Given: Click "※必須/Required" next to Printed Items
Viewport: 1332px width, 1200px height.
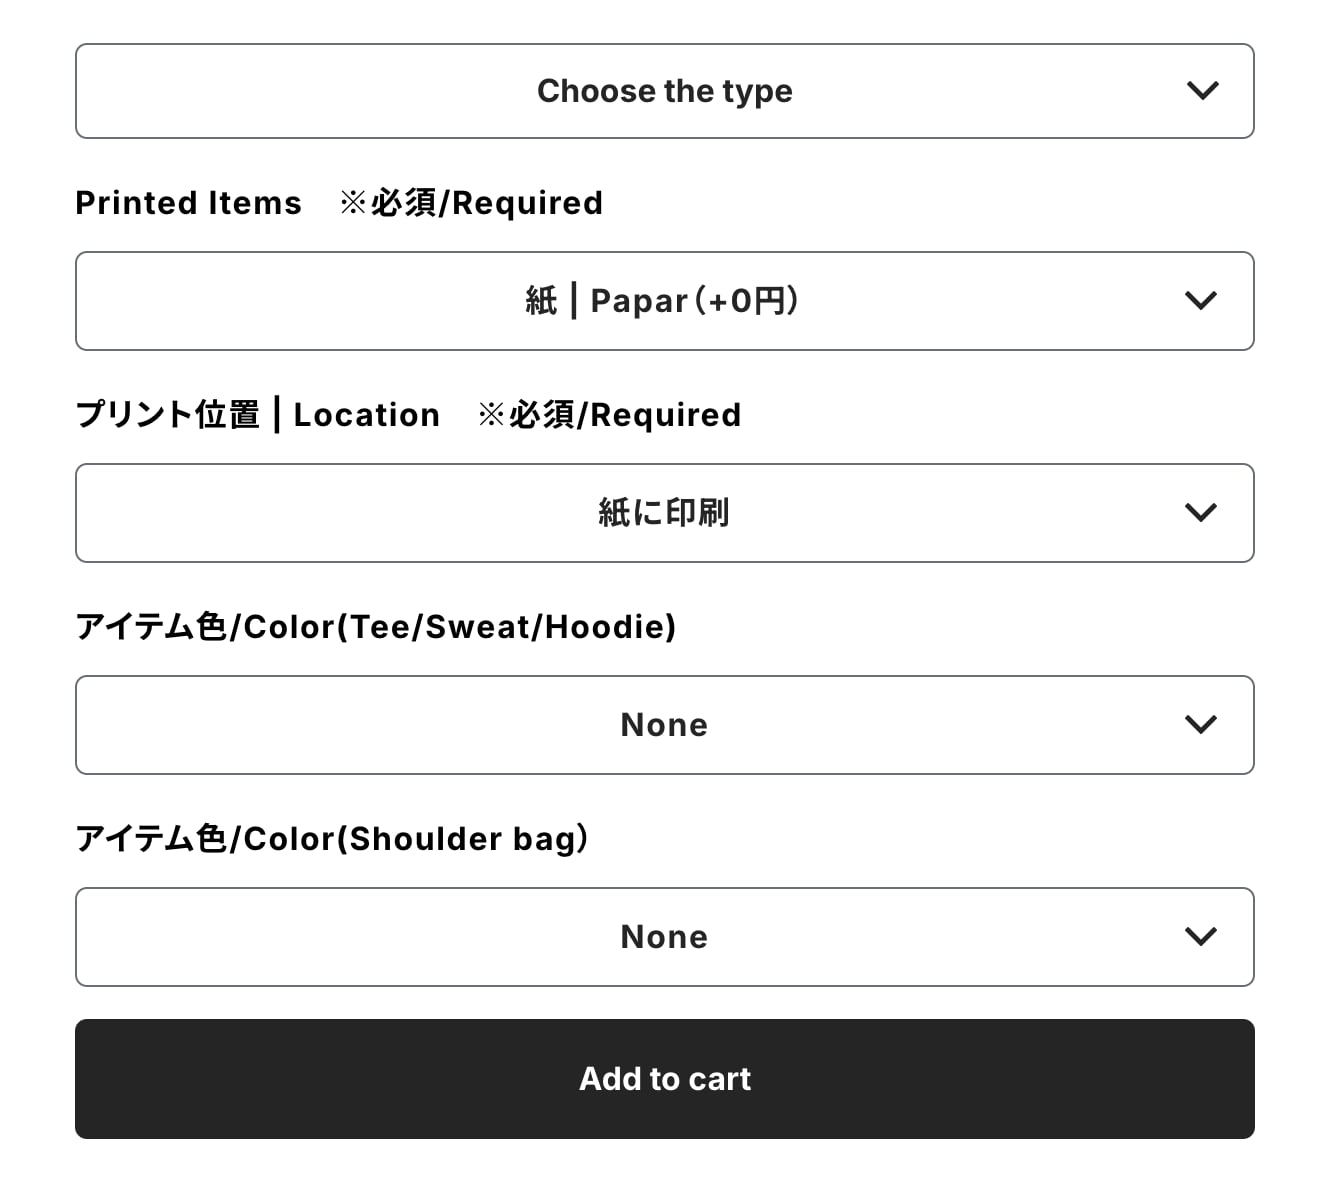Looking at the screenshot, I should [471, 203].
